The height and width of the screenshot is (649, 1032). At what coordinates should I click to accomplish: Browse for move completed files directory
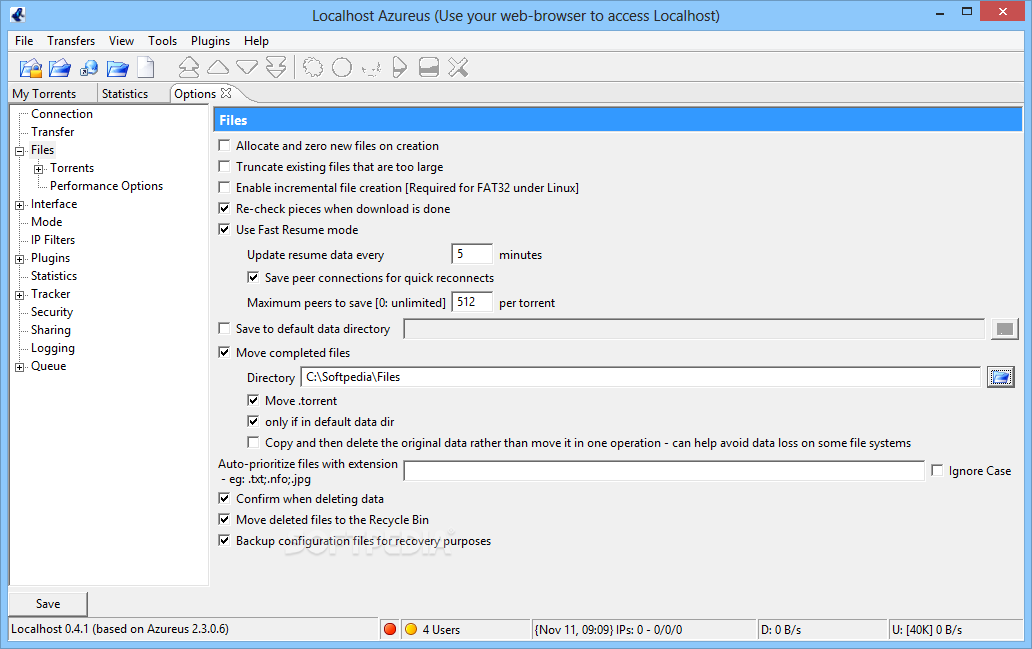click(x=1000, y=377)
